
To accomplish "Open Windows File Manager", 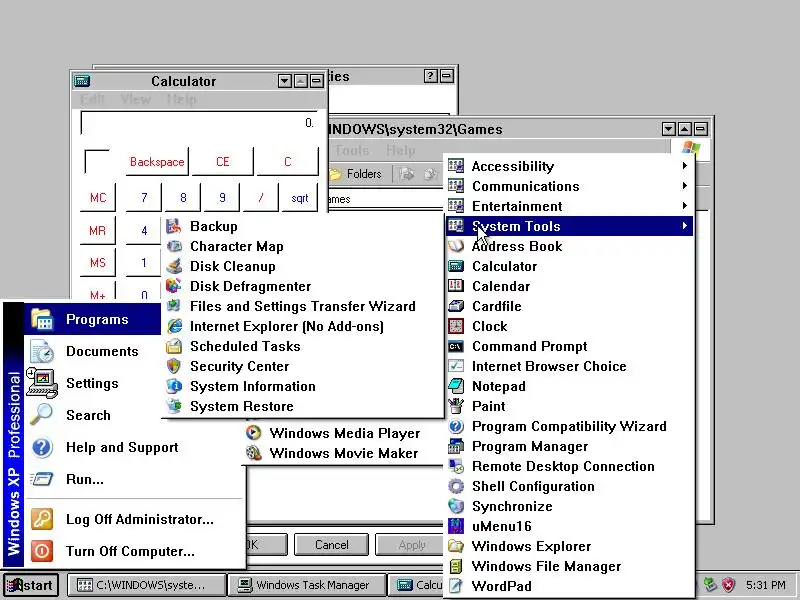I will click(569, 566).
